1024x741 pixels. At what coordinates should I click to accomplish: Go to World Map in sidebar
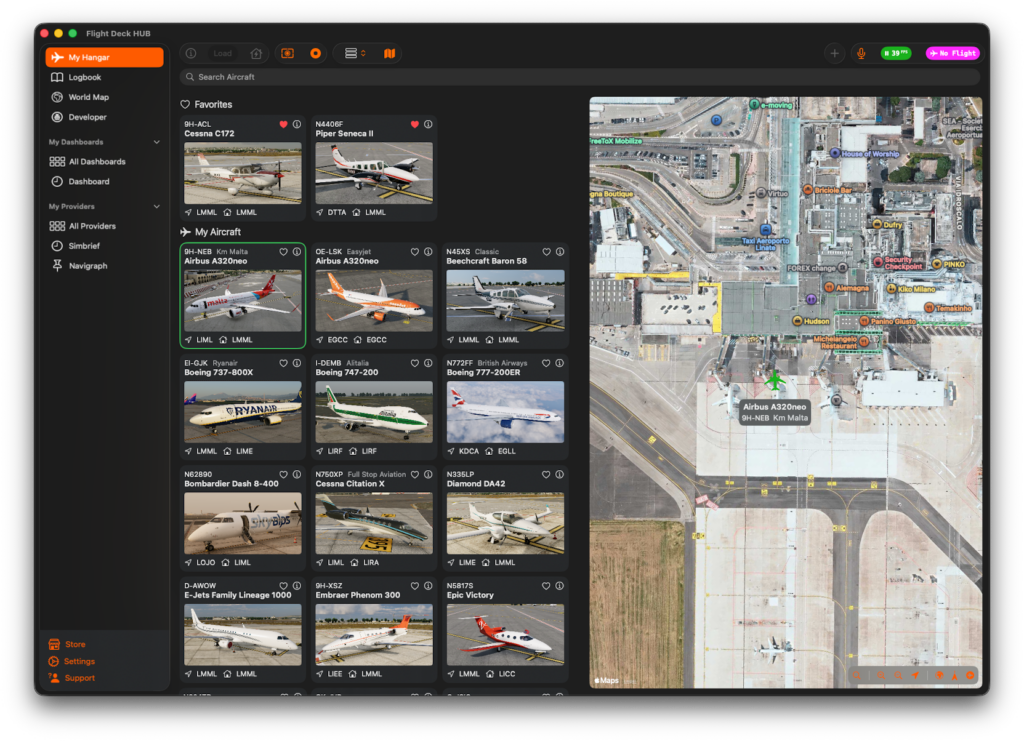(x=88, y=97)
